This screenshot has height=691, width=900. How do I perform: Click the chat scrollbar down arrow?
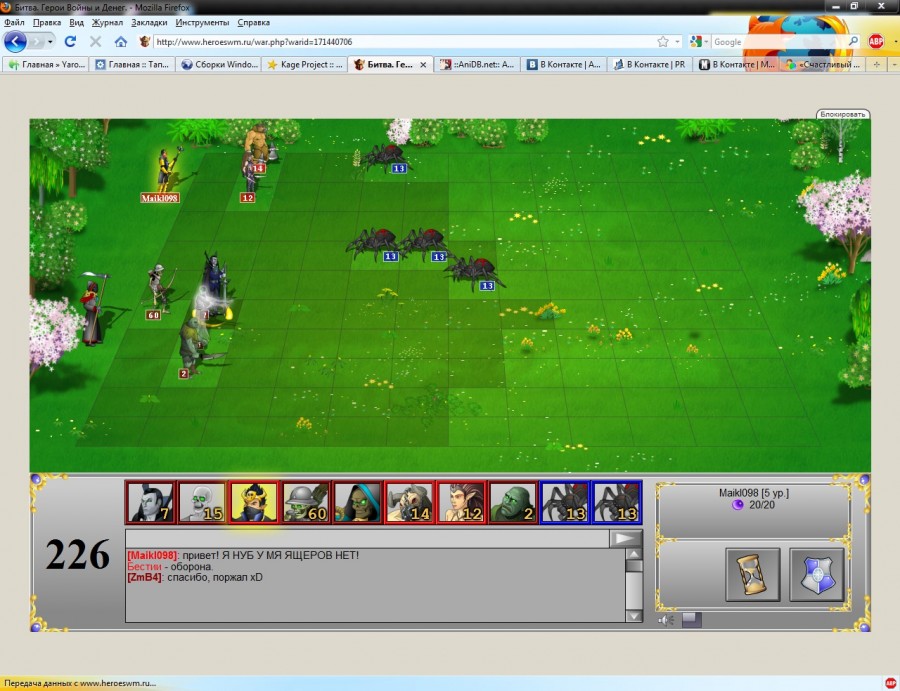coord(634,616)
